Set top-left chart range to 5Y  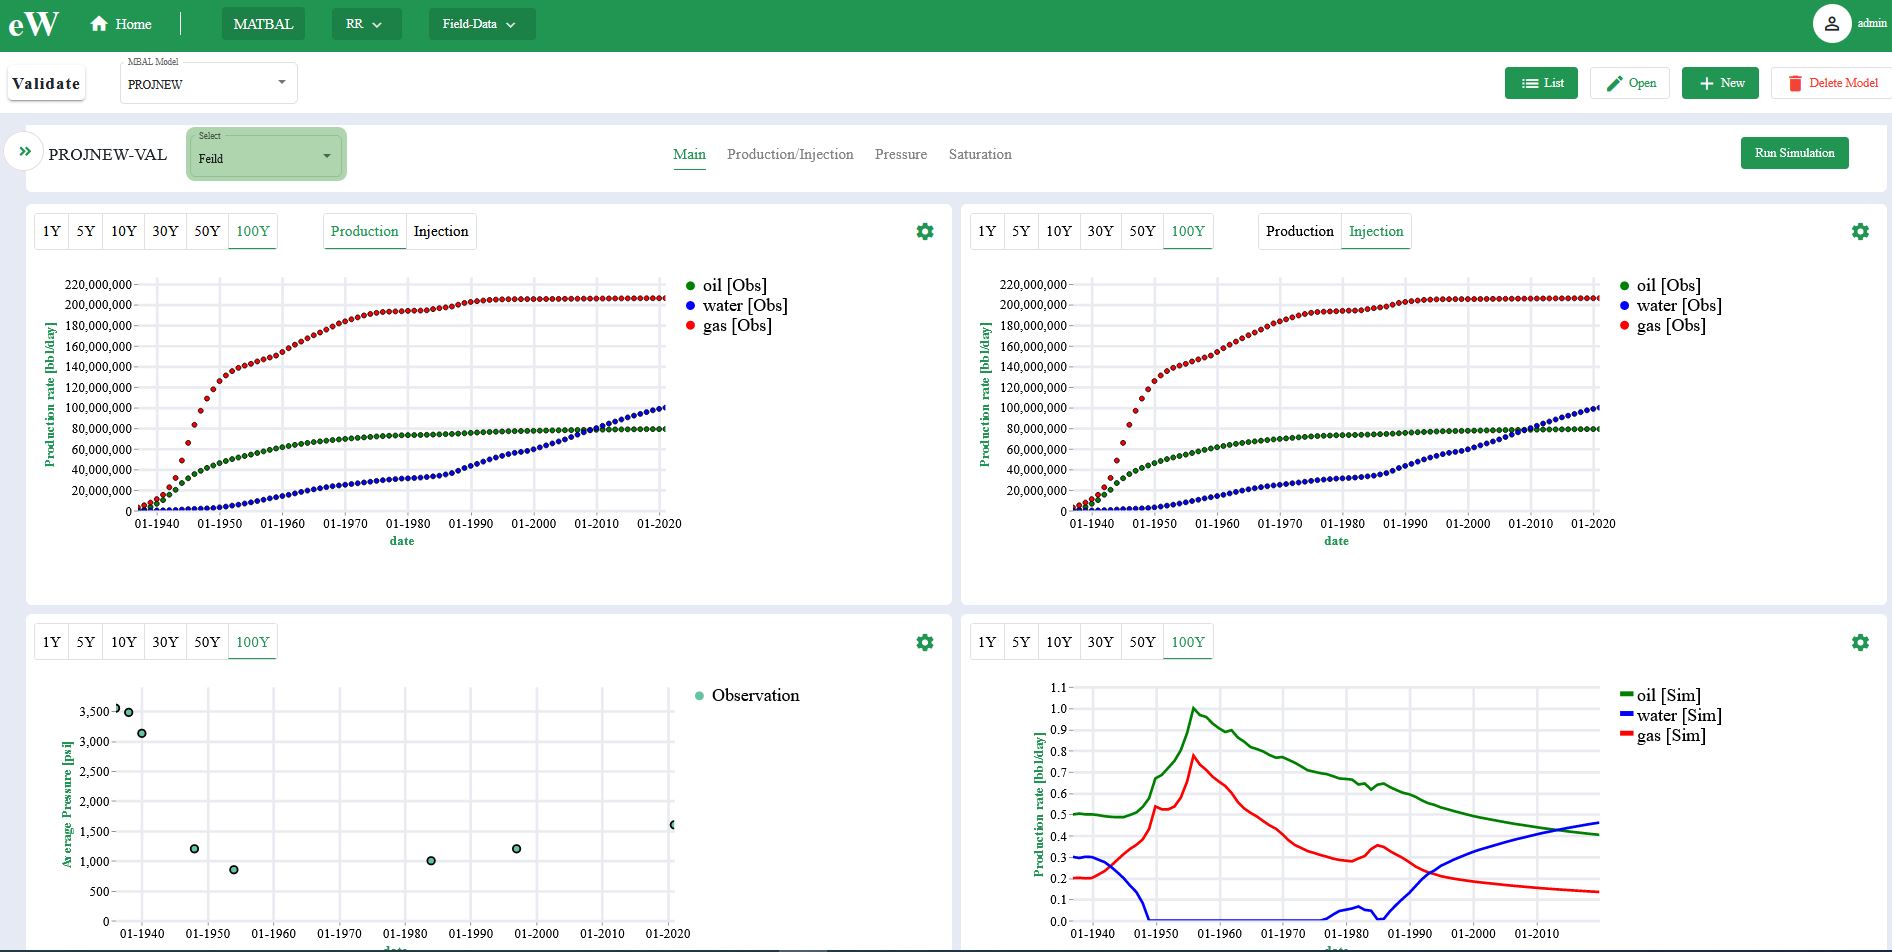86,231
